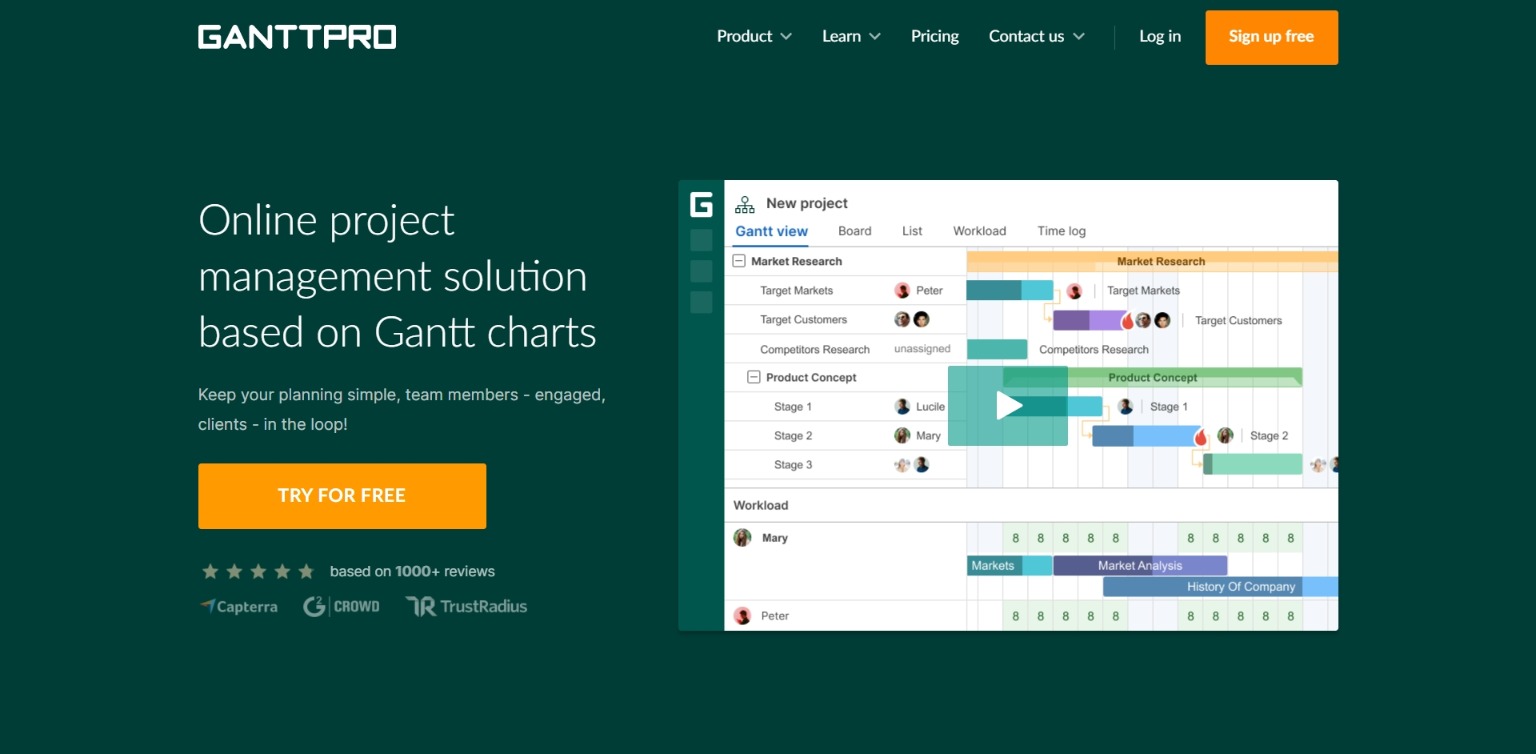Open the Pricing page
1536x754 pixels.
click(934, 36)
